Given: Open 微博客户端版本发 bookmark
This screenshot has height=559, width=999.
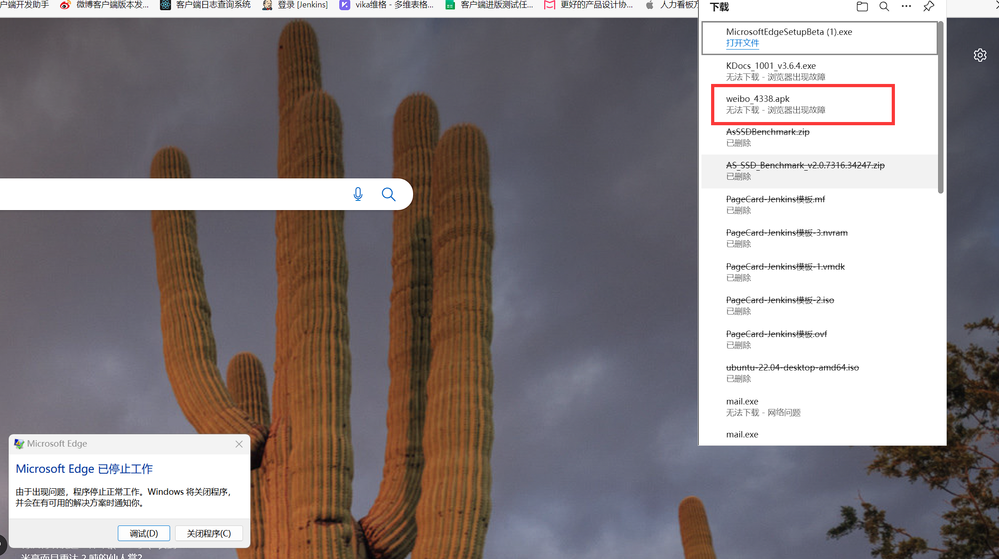Looking at the screenshot, I should [105, 4].
